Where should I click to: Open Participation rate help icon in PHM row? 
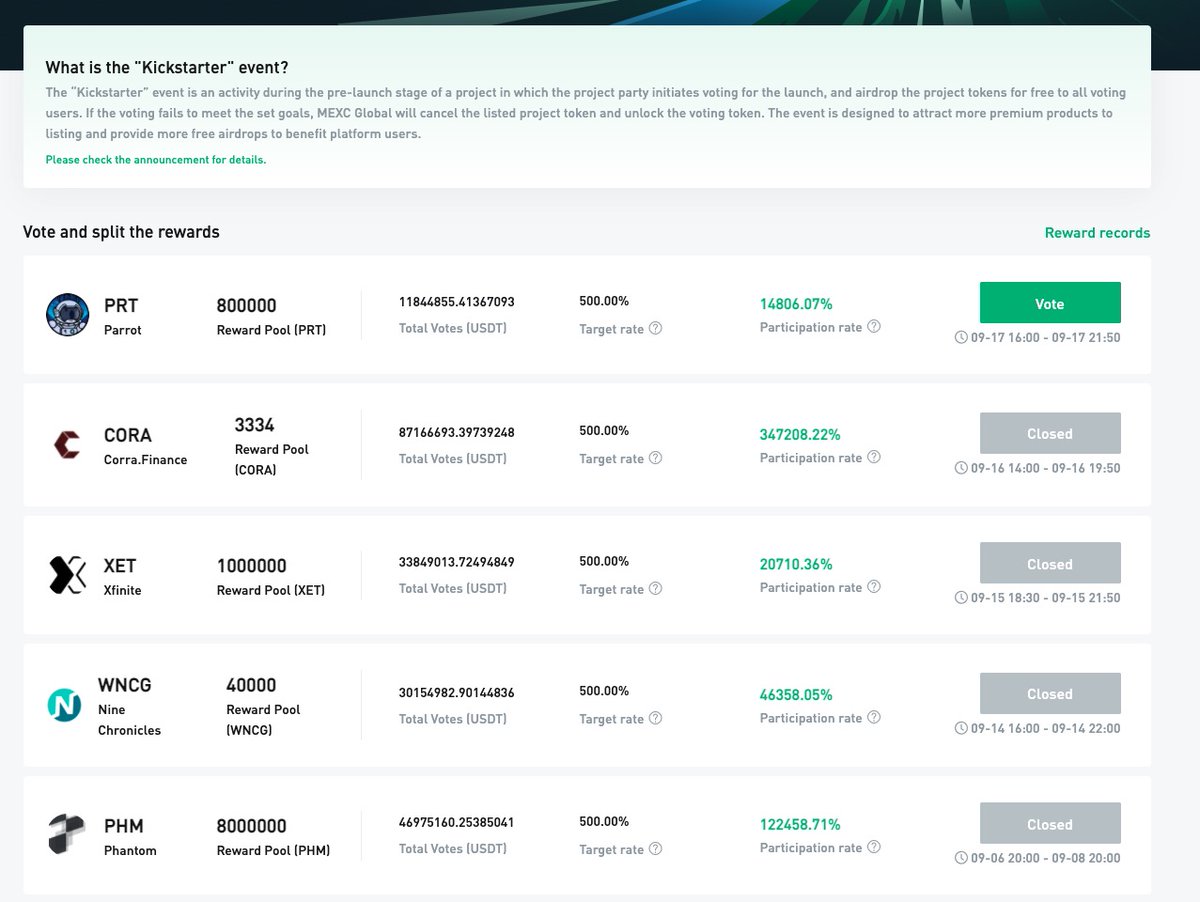click(874, 847)
